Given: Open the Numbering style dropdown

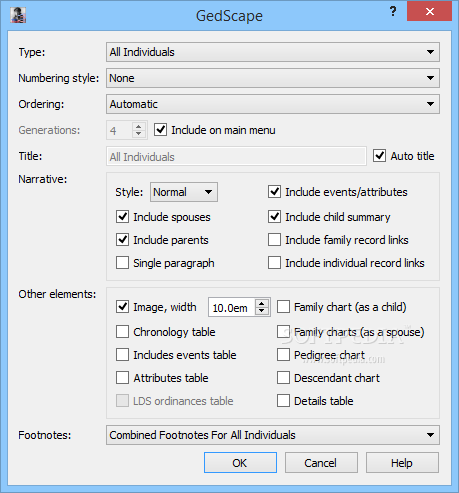Looking at the screenshot, I should 273,78.
